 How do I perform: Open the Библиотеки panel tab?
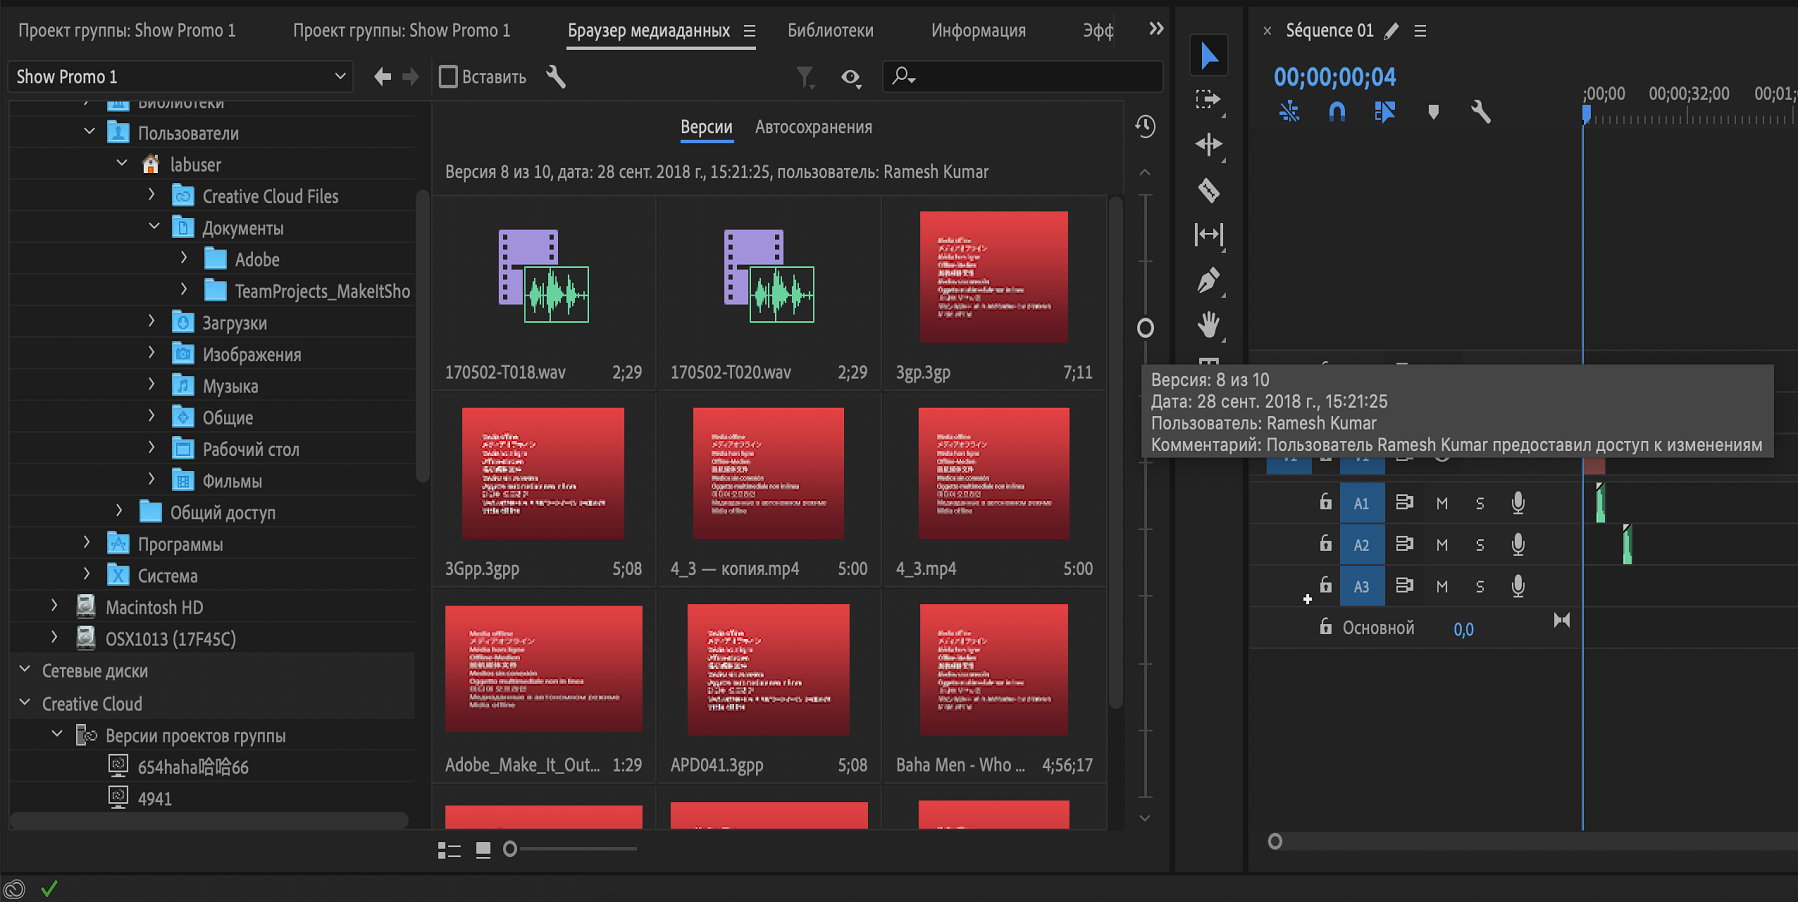830,31
